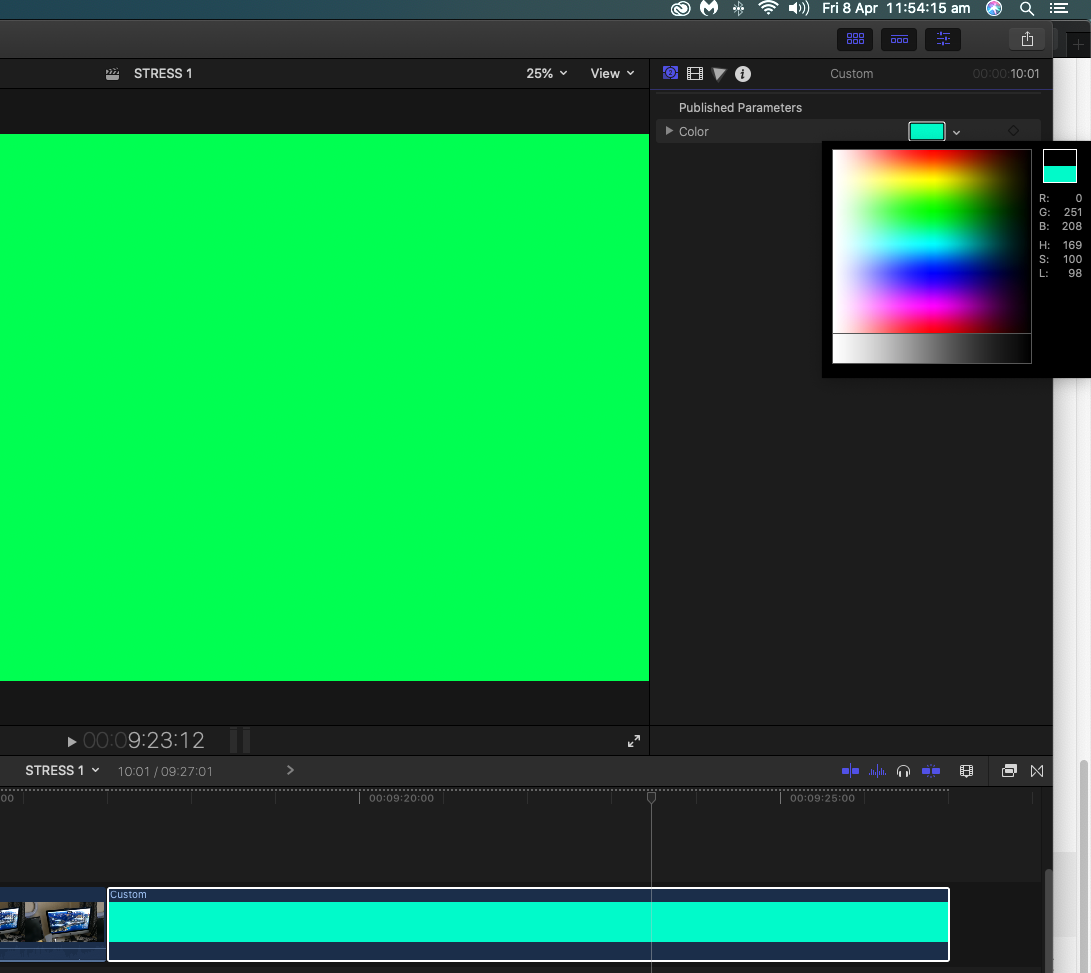Click the Color parameter teal swatch
This screenshot has width=1091, height=973.
926,131
